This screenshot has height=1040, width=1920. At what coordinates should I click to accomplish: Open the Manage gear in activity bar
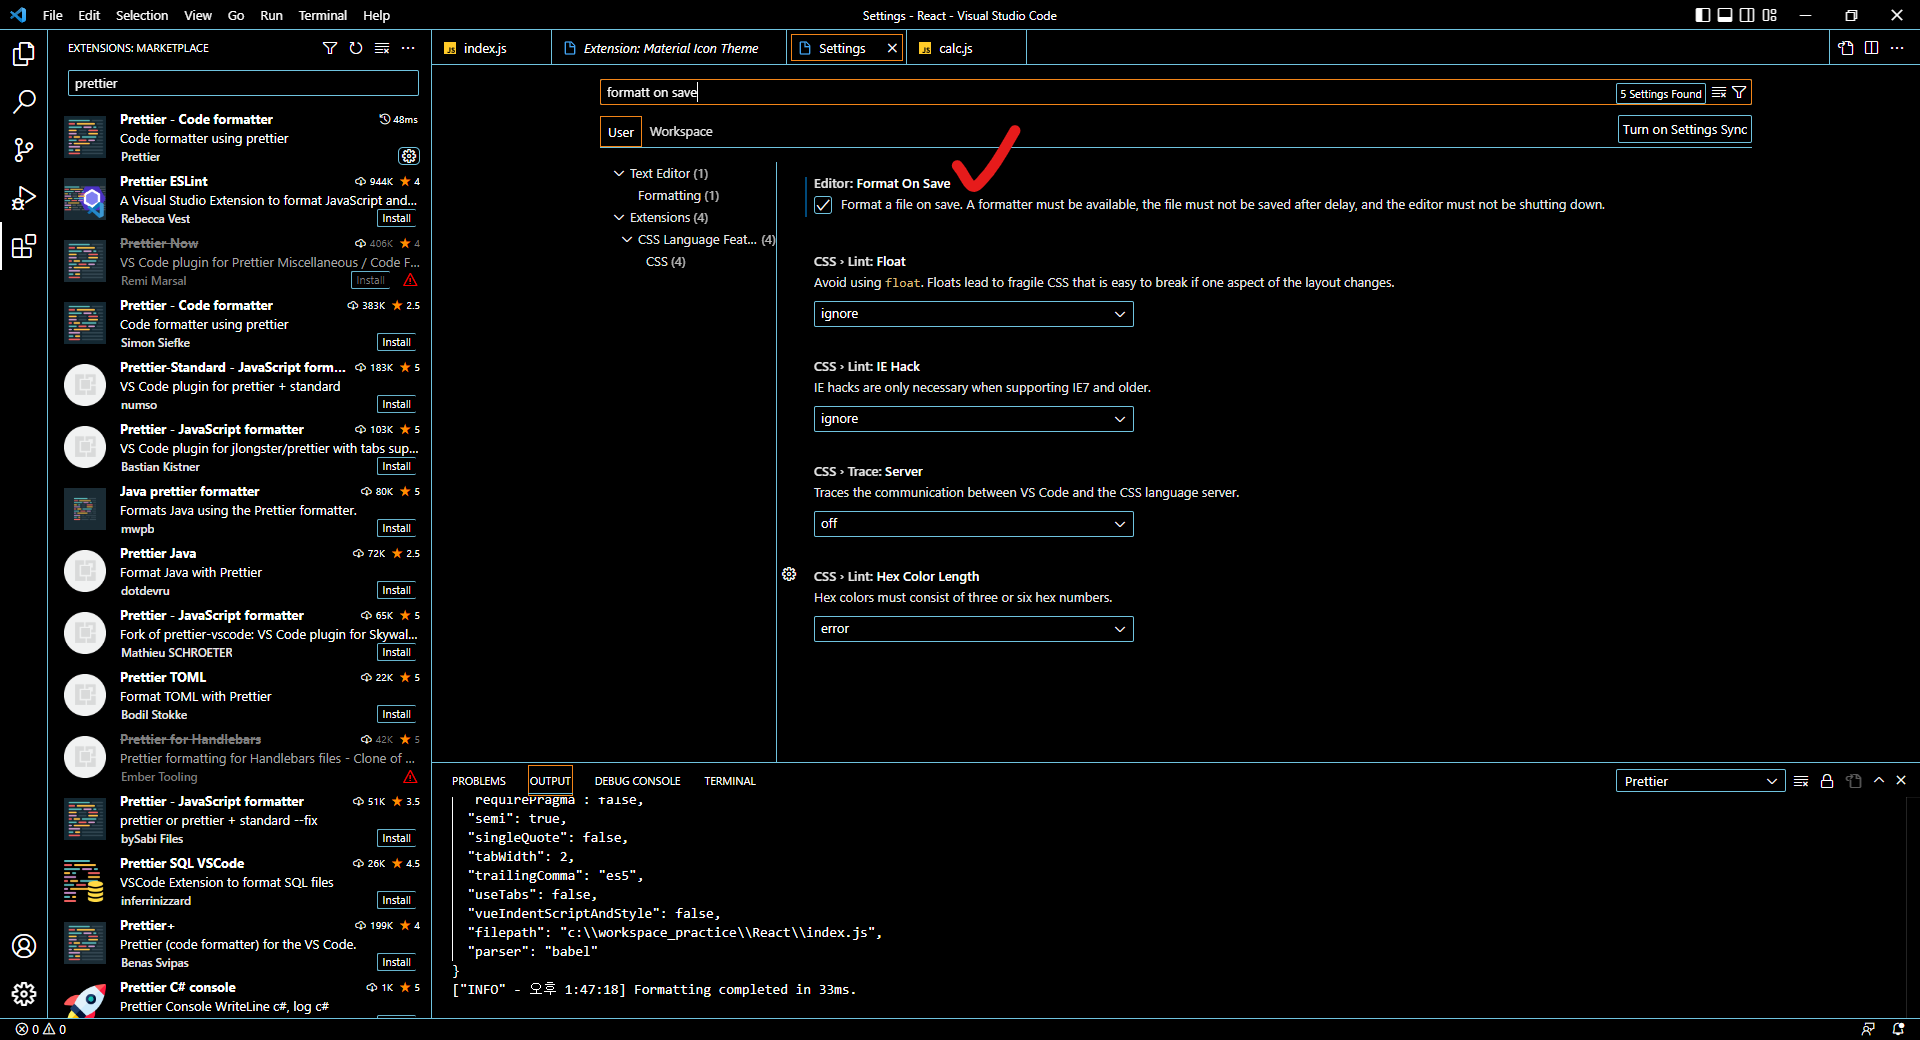[24, 994]
